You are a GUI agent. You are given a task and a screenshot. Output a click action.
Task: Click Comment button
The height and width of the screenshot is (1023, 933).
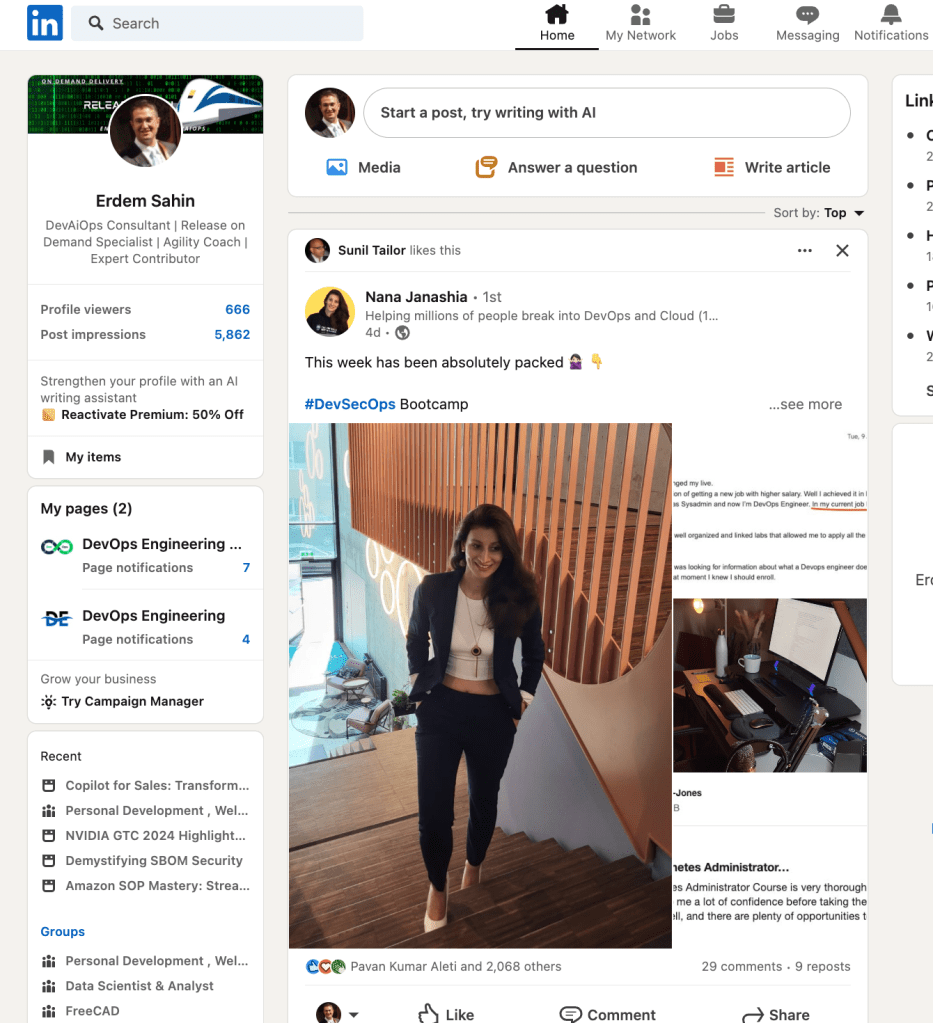607,1015
